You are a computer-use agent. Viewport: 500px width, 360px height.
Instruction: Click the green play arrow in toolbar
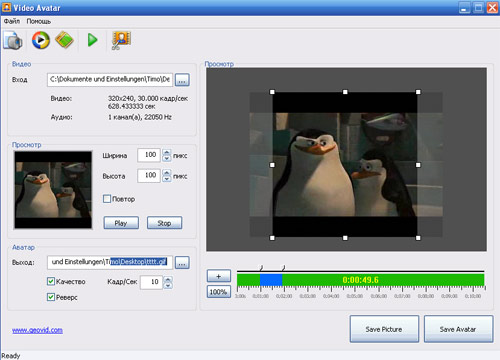tap(92, 40)
